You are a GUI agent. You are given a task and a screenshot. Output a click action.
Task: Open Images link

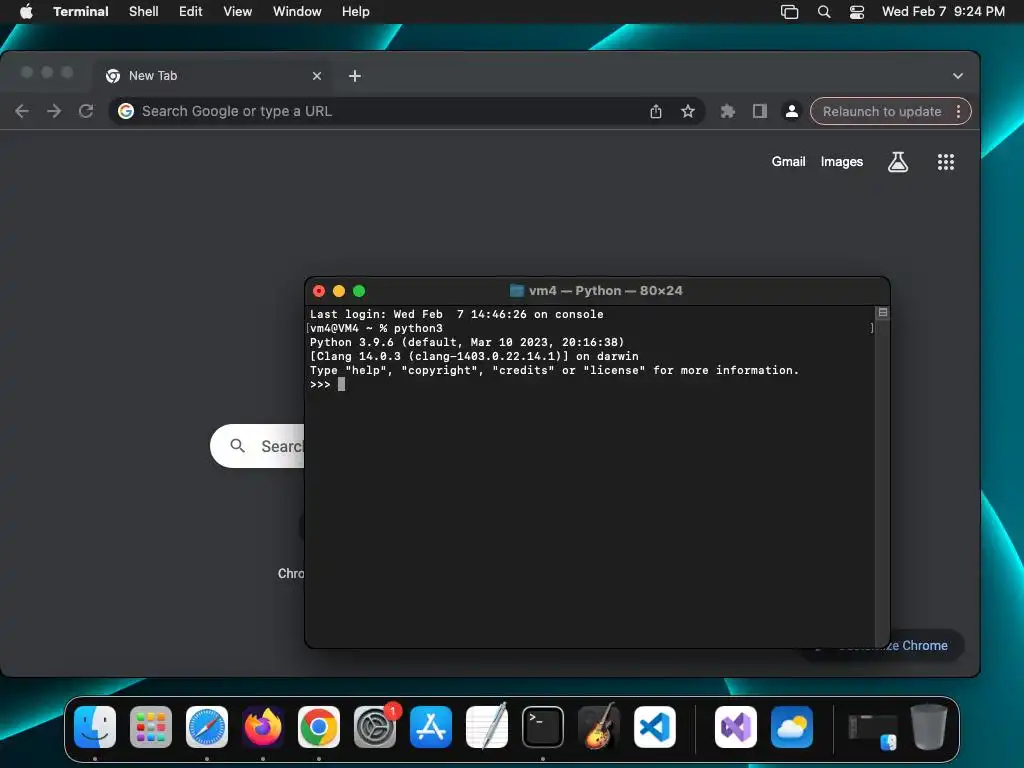(x=841, y=162)
